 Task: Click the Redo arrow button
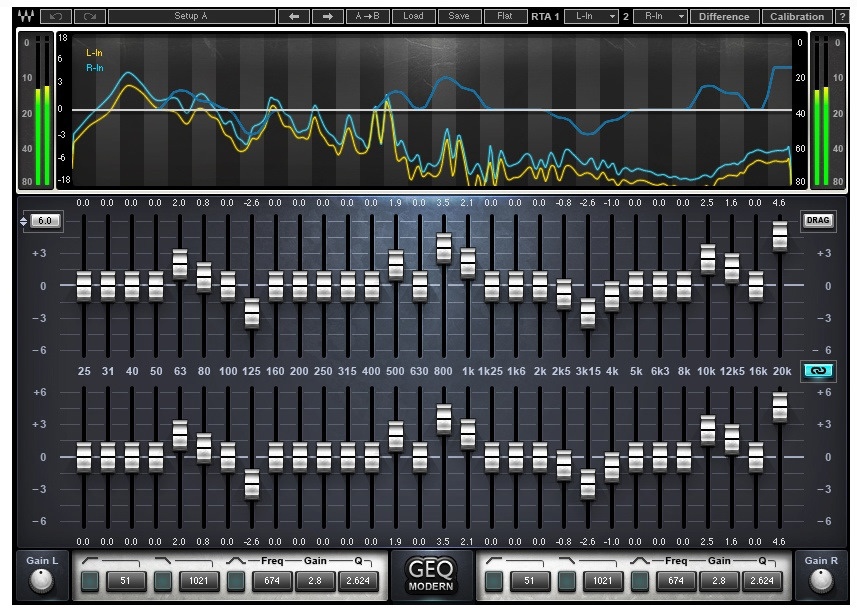[89, 17]
